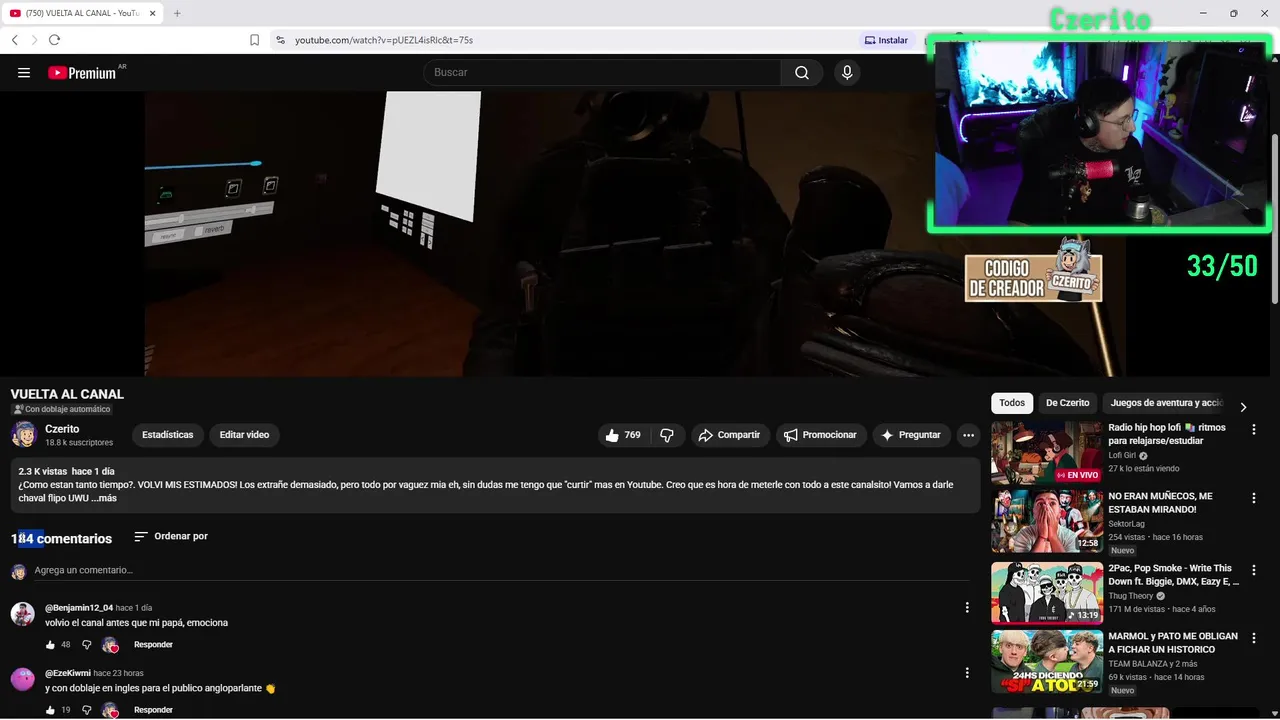Open Czerito channel avatar
The height and width of the screenshot is (720, 1280).
coord(24,434)
